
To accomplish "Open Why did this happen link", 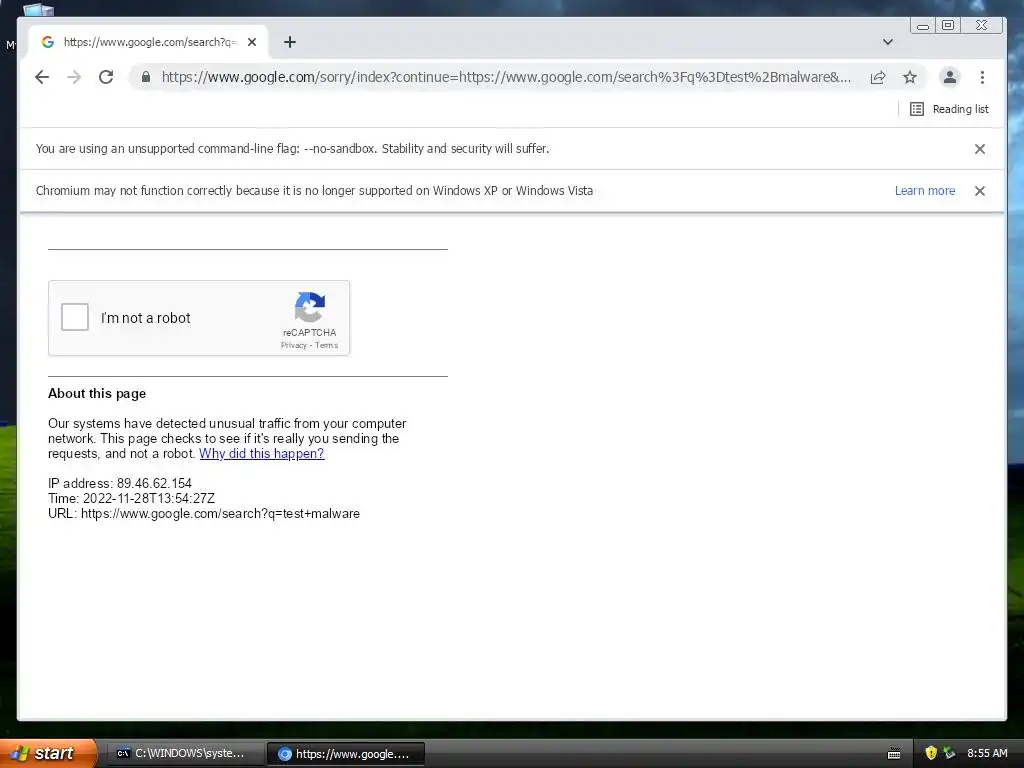I will 261,453.
